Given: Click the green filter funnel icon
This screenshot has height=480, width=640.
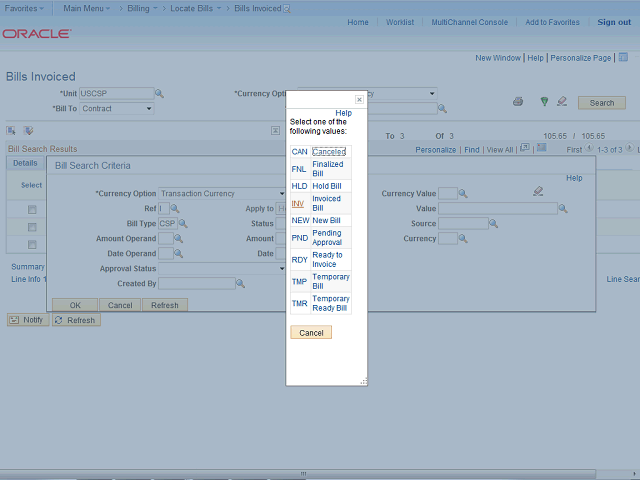Looking at the screenshot, I should click(544, 102).
